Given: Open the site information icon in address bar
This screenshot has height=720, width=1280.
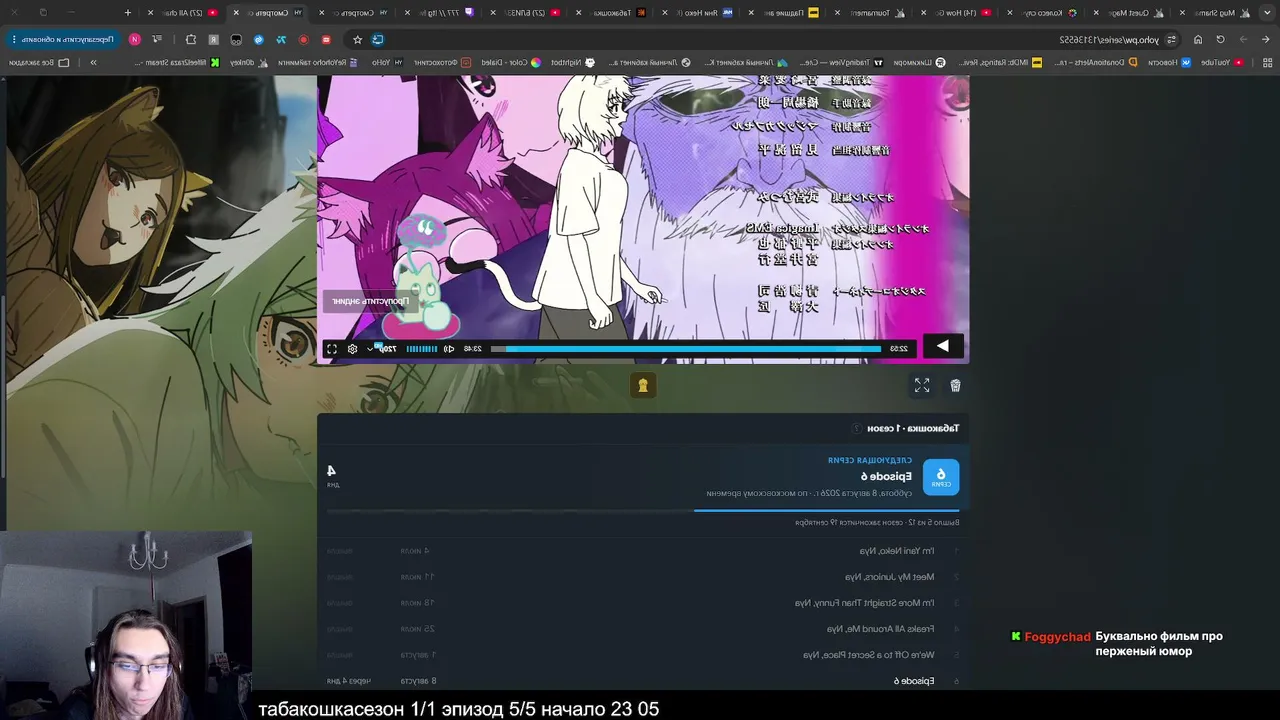Looking at the screenshot, I should pos(1171,40).
